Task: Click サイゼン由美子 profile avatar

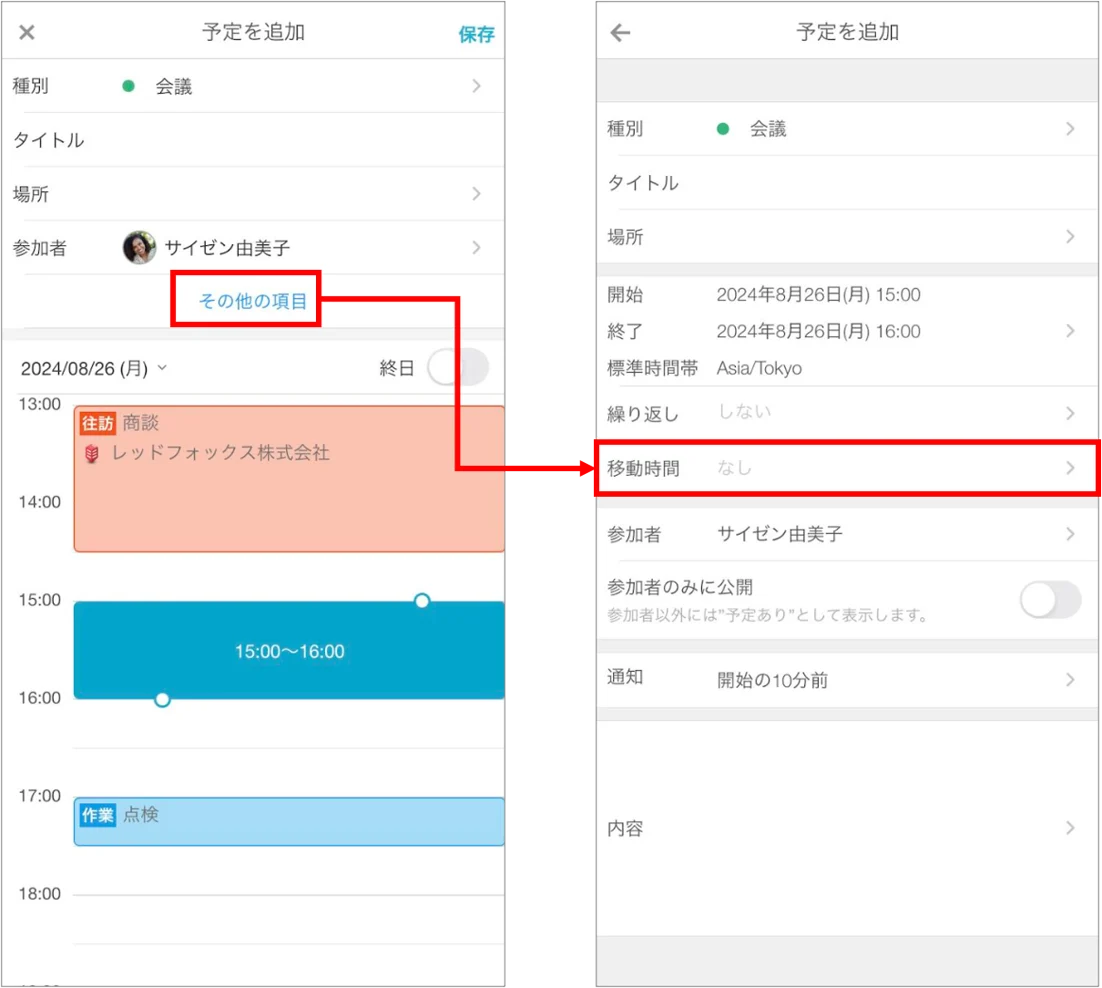Action: (139, 247)
